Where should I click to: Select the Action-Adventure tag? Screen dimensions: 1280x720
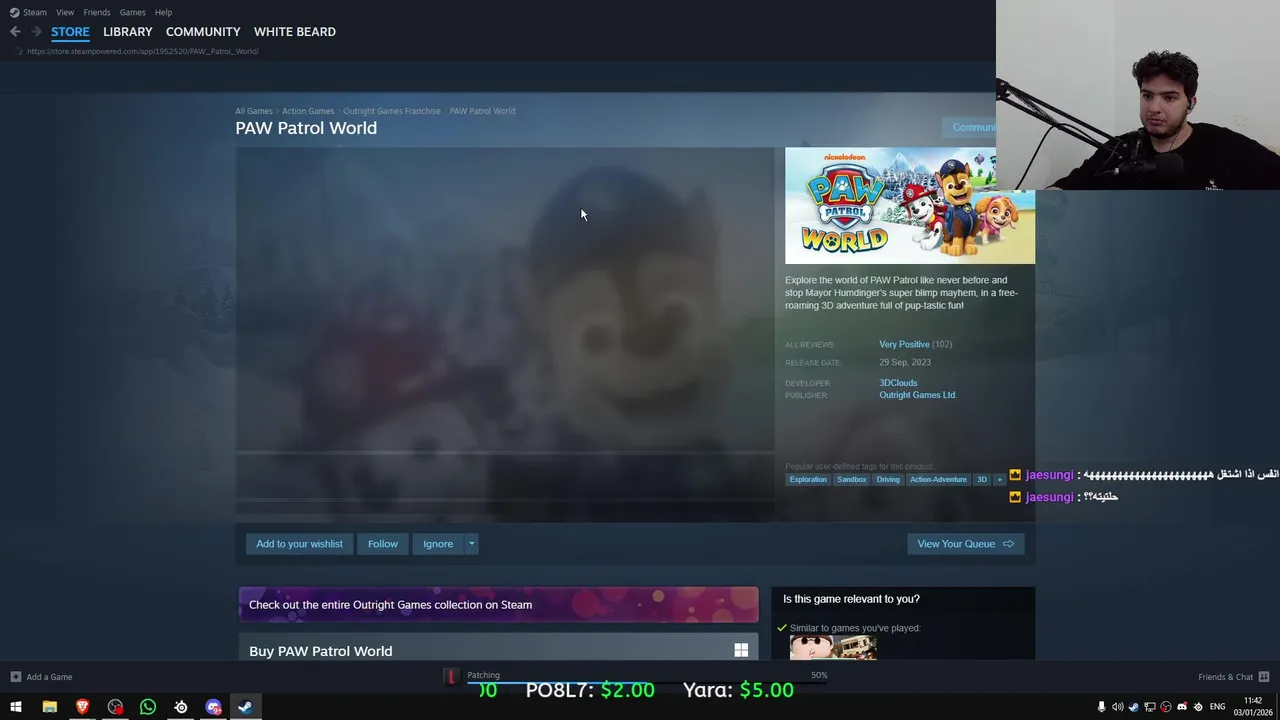click(x=938, y=480)
